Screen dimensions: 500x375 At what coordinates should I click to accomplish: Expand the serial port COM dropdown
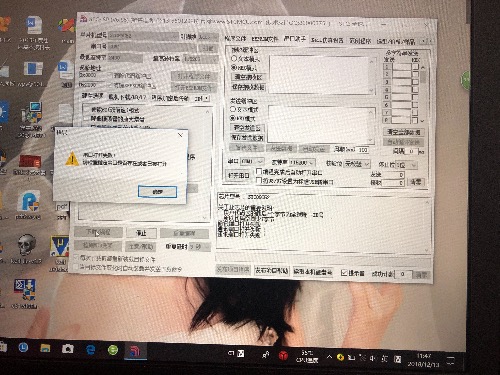coord(252,161)
